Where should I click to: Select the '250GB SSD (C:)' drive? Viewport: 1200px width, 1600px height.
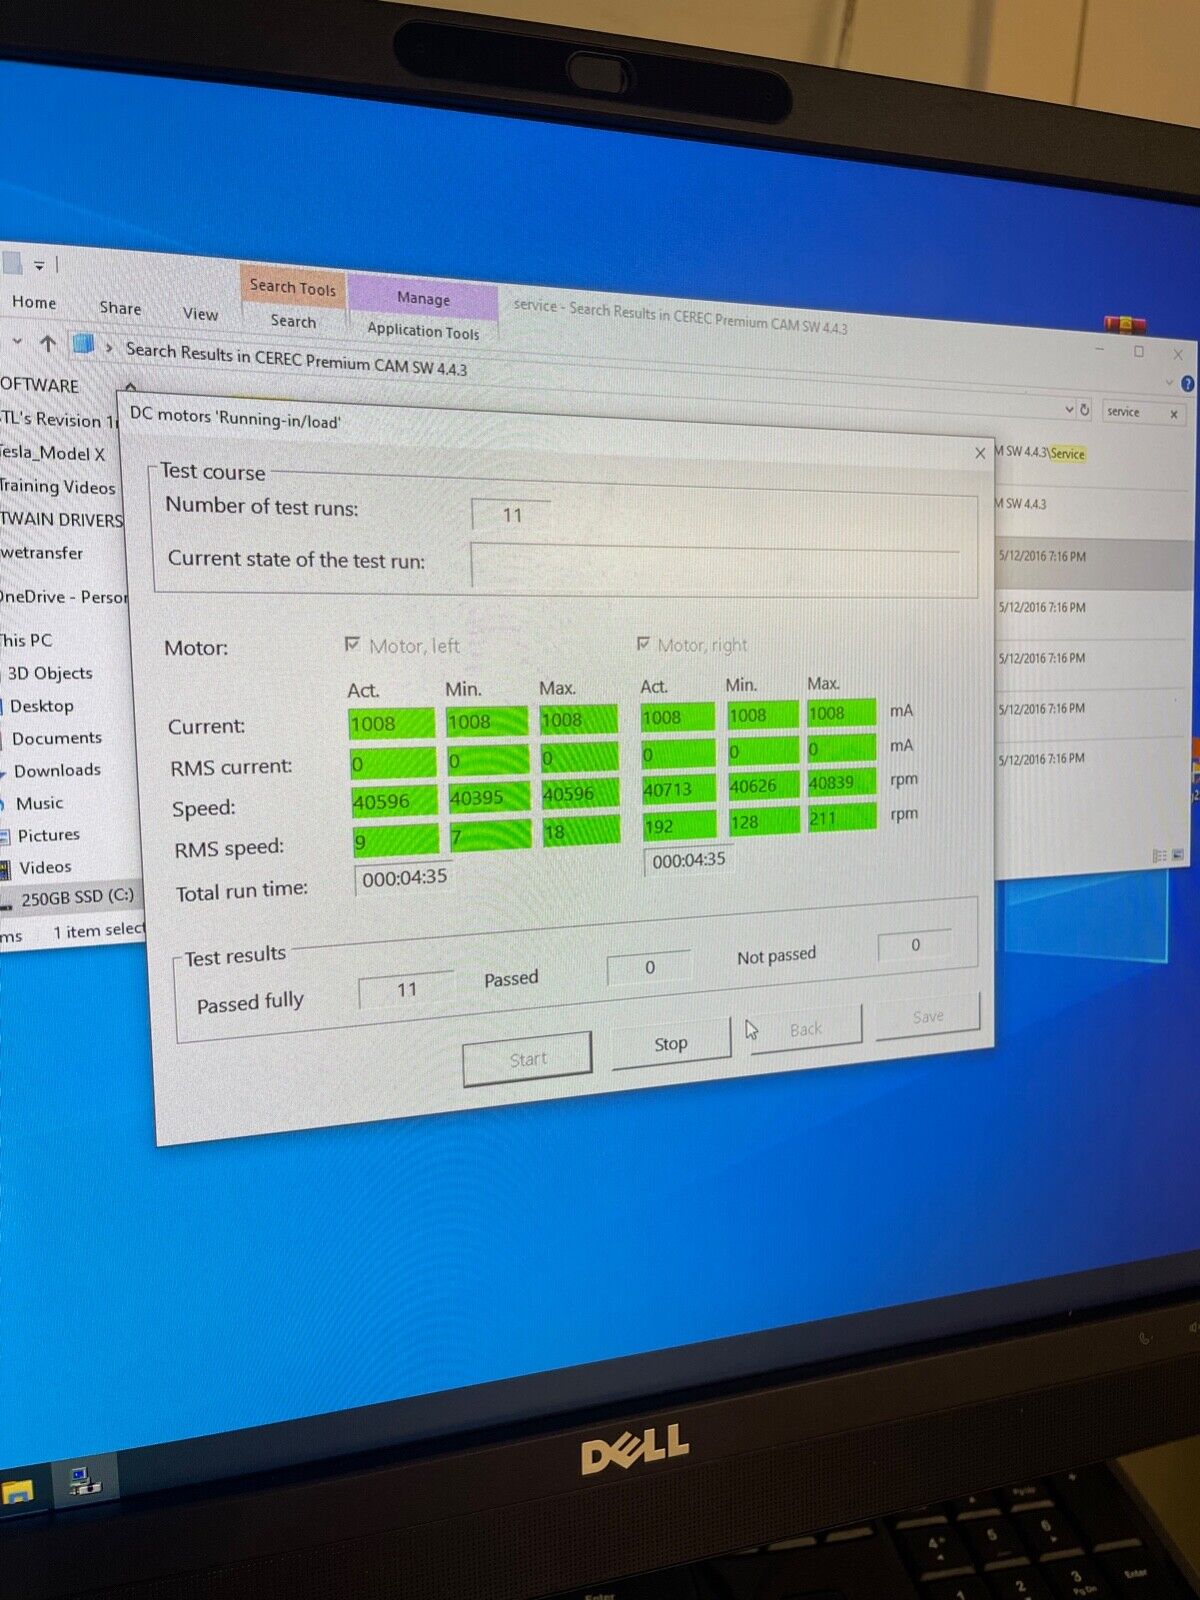[77, 898]
